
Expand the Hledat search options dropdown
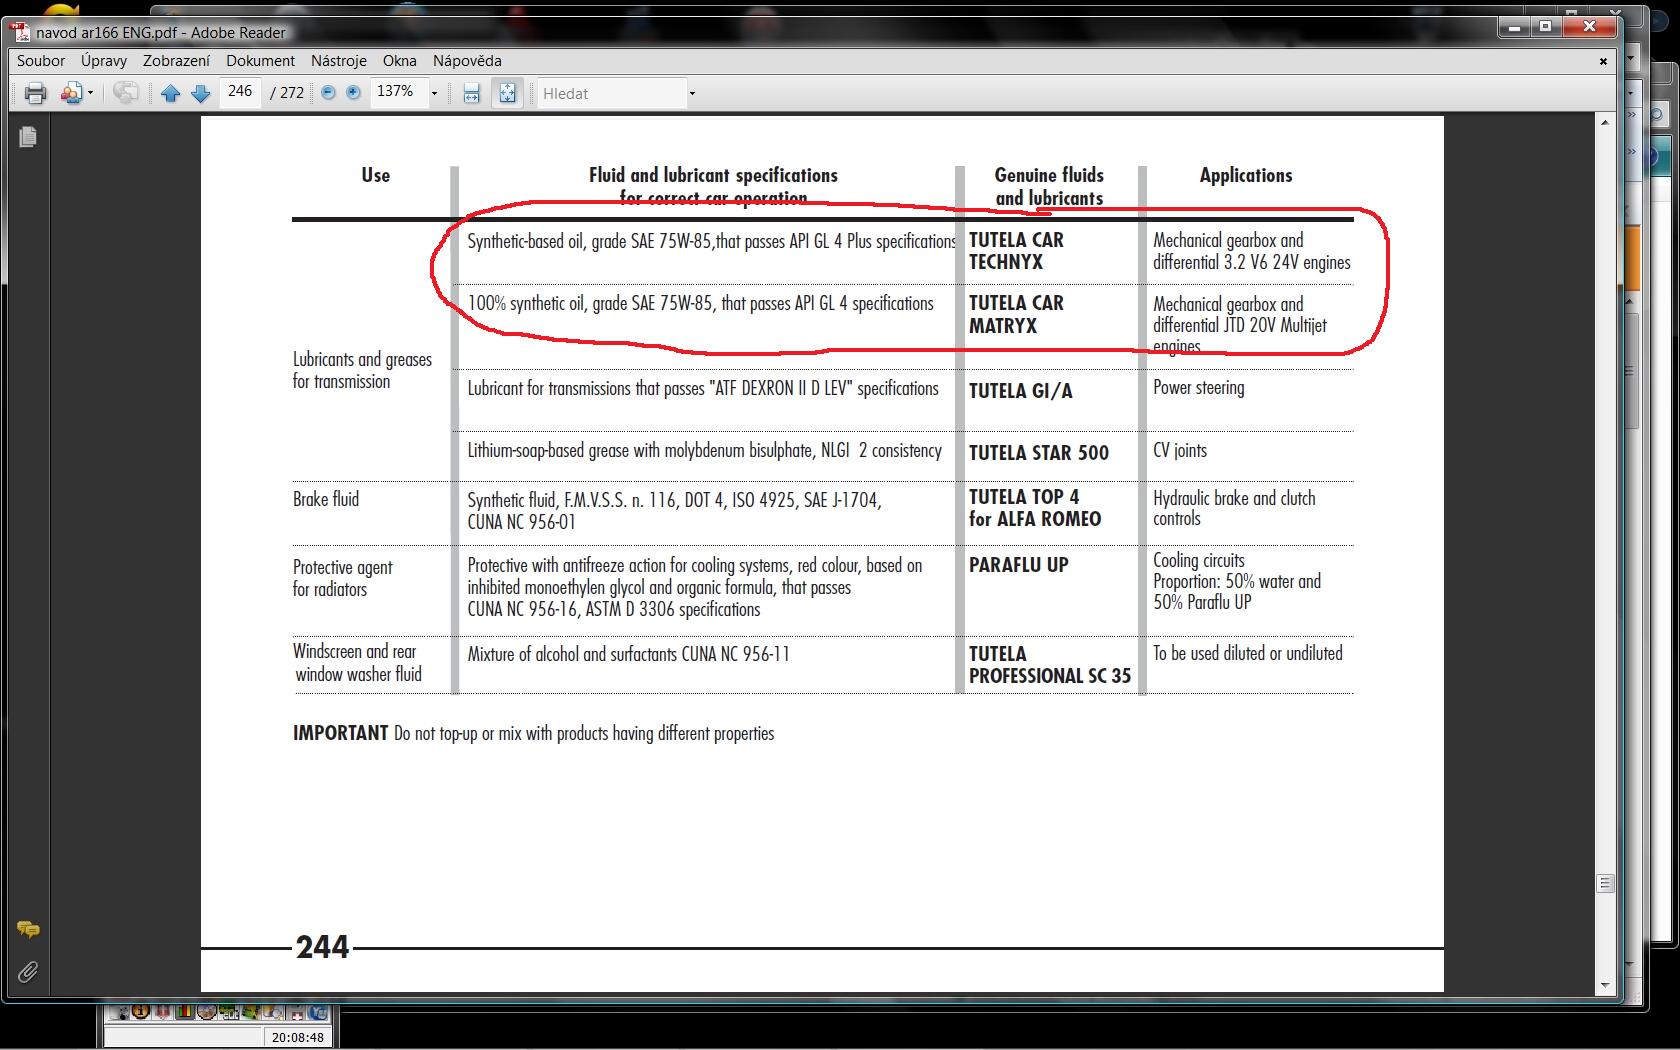pos(691,94)
